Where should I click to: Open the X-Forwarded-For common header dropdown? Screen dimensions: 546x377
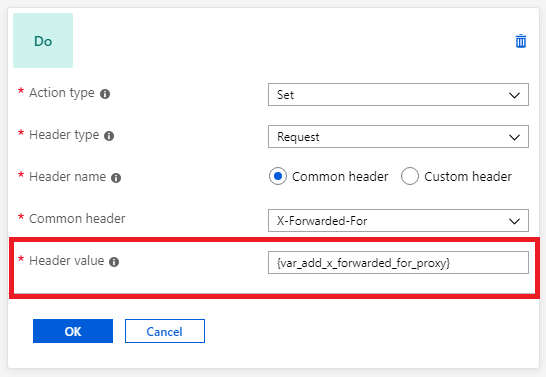(x=398, y=220)
